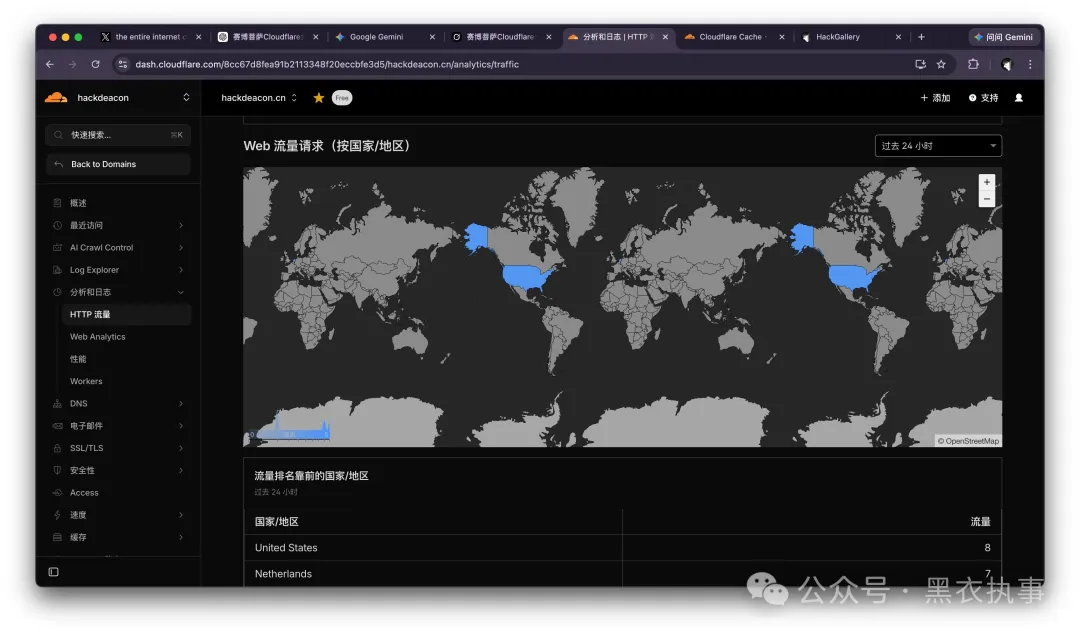Bookmark this page with star icon
Screen dimensions: 1080x634
(941, 64)
